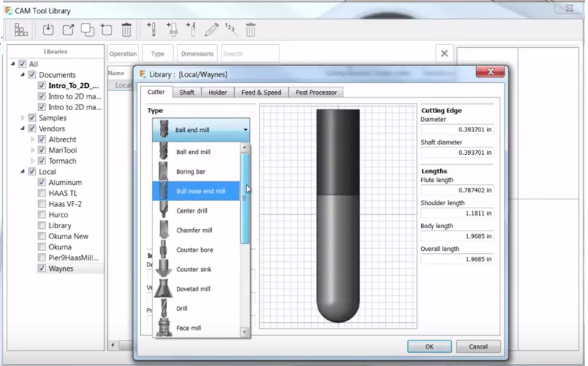The width and height of the screenshot is (588, 366).
Task: Click the cutting edge Diameter field
Action: pyautogui.click(x=457, y=129)
